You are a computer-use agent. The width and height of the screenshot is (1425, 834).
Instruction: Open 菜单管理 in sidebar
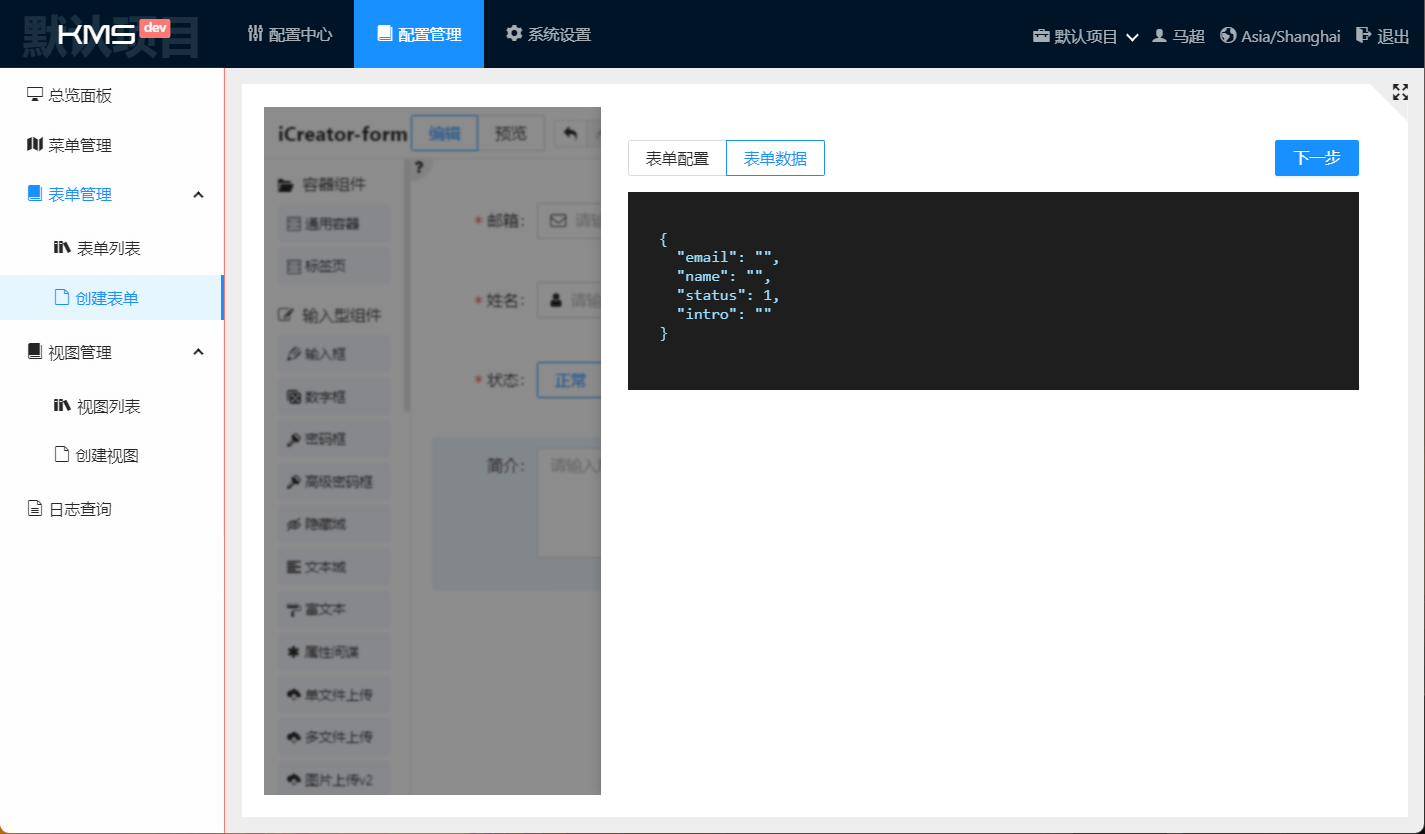pos(80,146)
